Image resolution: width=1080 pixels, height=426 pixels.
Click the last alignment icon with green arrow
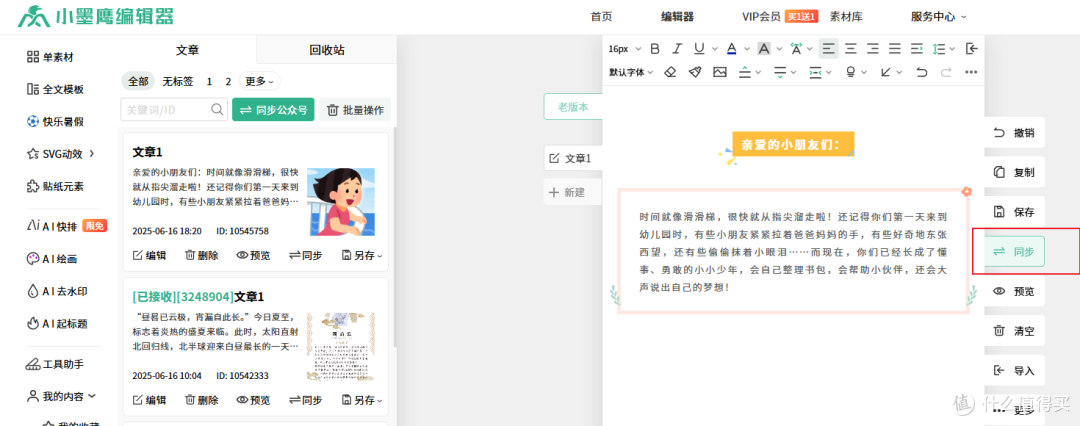point(917,48)
